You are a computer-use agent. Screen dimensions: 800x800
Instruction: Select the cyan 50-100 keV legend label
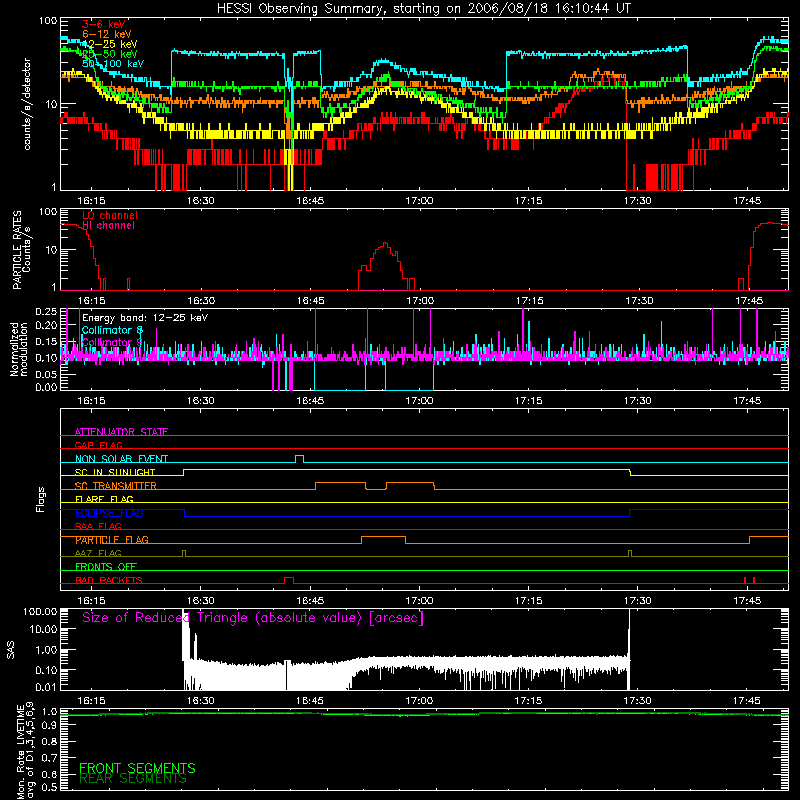[113, 64]
